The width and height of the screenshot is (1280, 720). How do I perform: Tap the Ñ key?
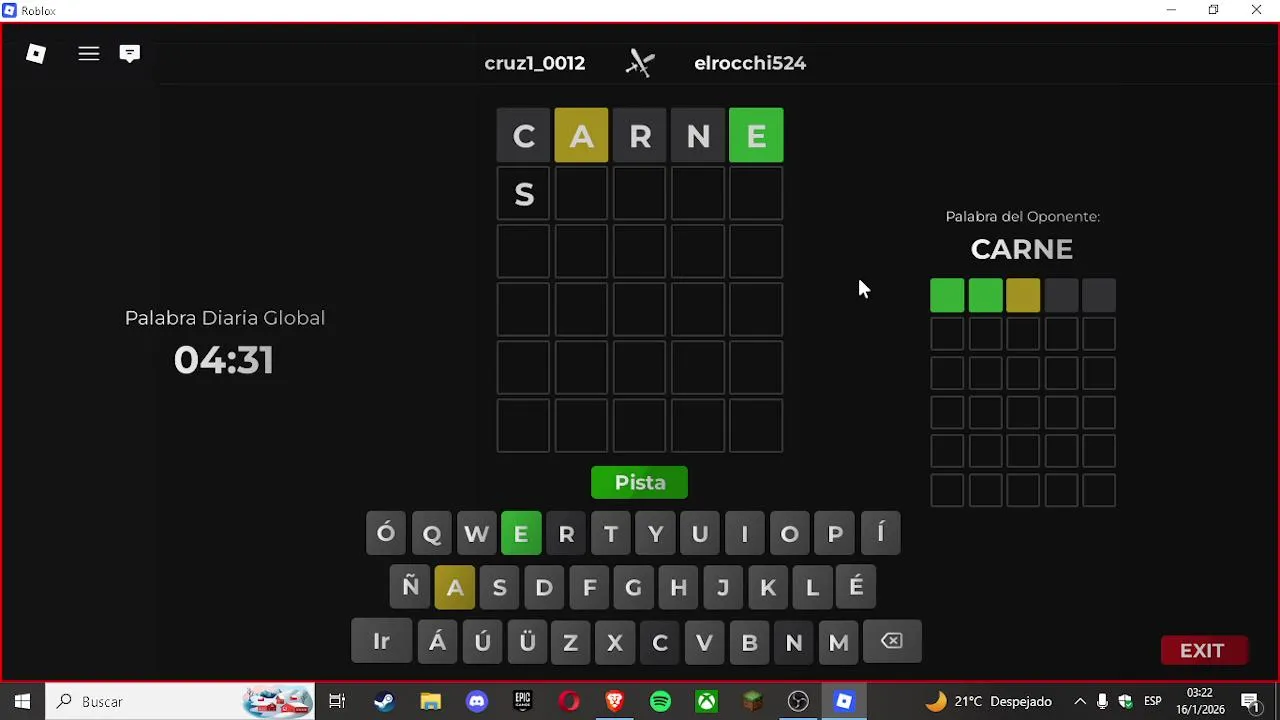410,588
